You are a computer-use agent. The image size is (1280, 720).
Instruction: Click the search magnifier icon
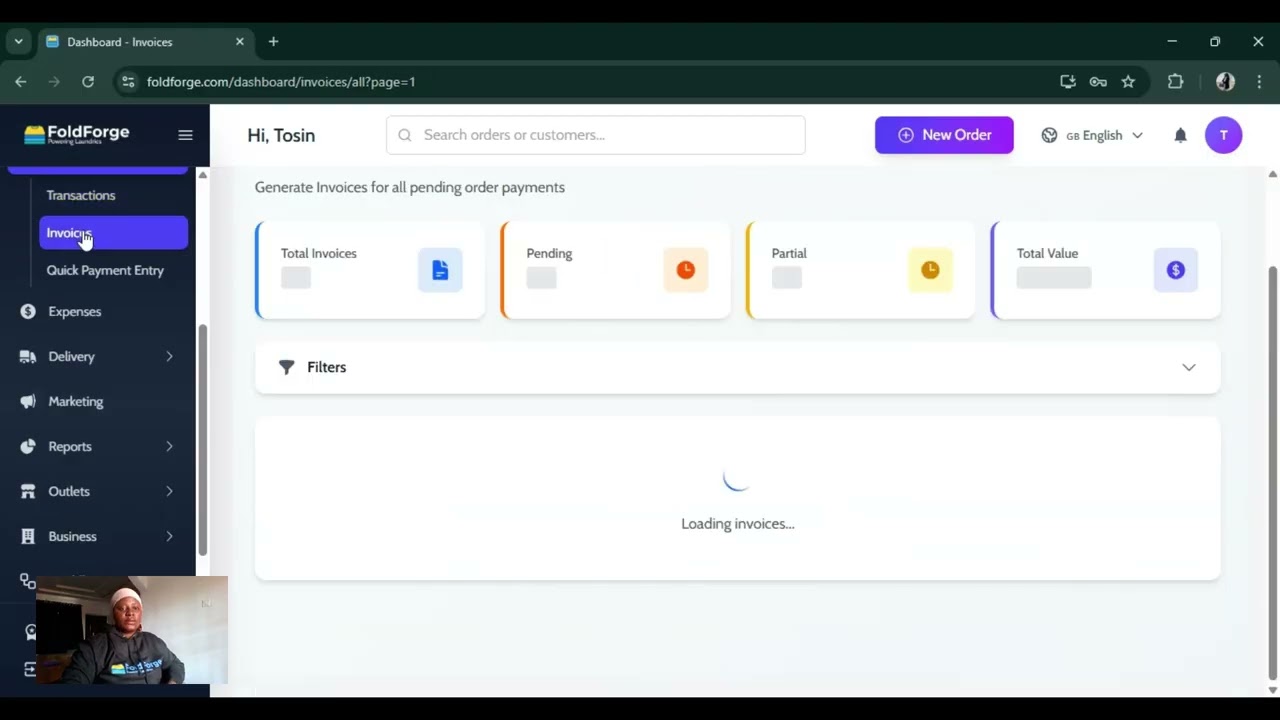405,135
